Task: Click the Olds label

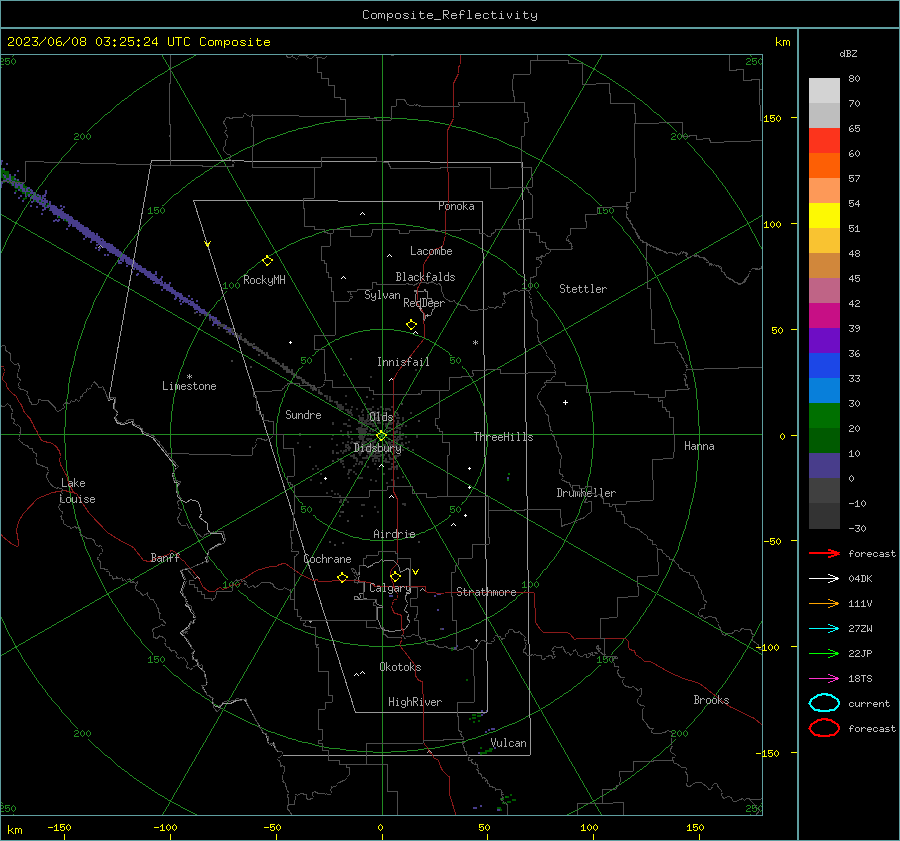Action: [381, 417]
